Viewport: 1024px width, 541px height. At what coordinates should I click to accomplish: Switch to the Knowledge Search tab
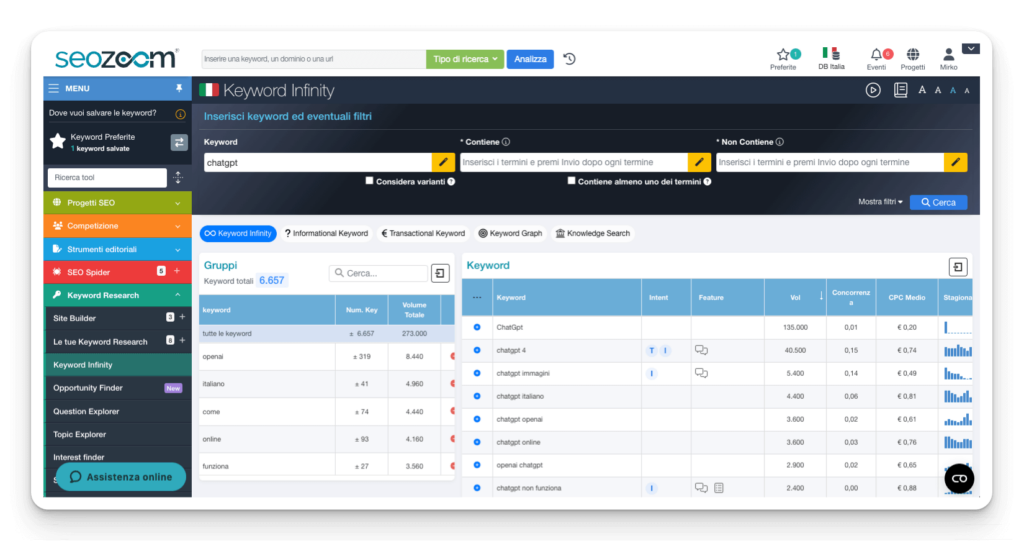593,233
